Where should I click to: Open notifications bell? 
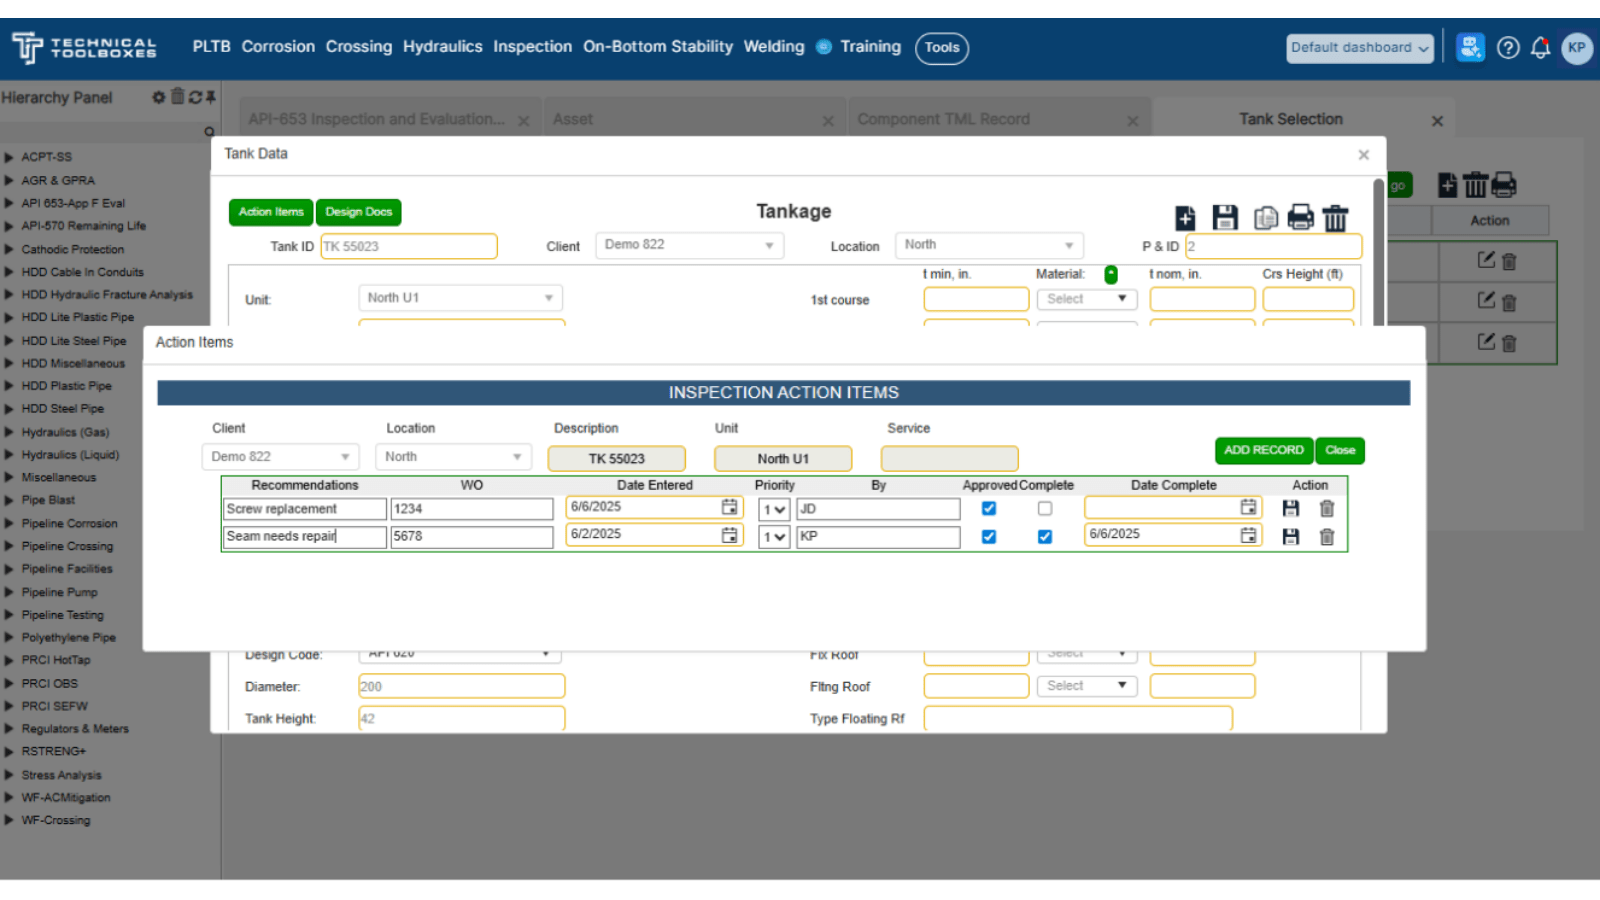(x=1541, y=48)
